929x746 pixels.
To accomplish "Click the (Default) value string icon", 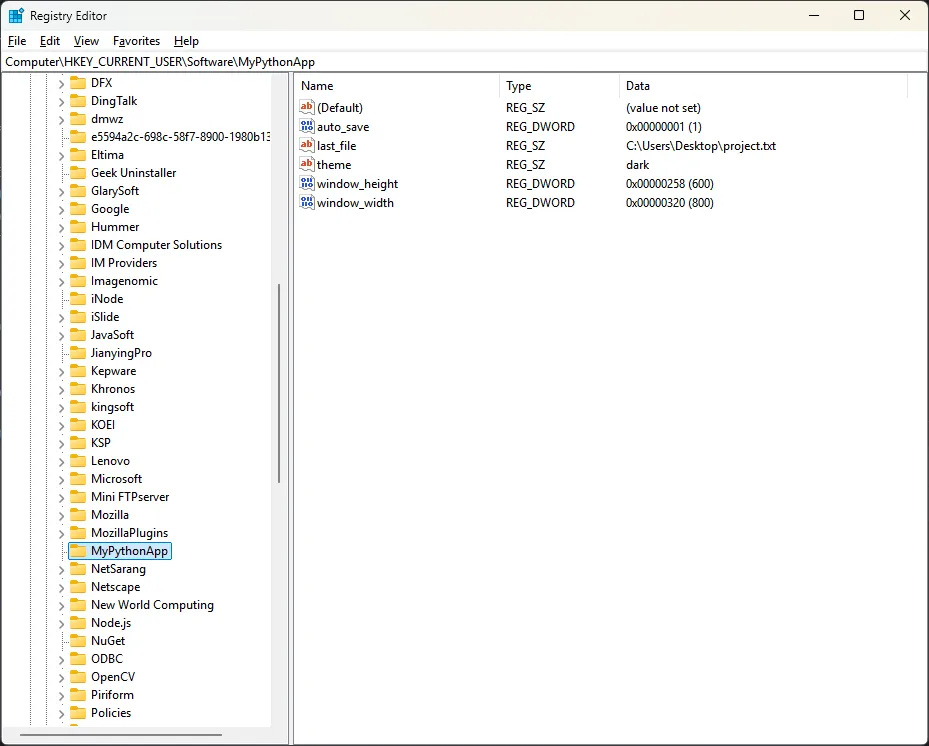I will (x=307, y=108).
